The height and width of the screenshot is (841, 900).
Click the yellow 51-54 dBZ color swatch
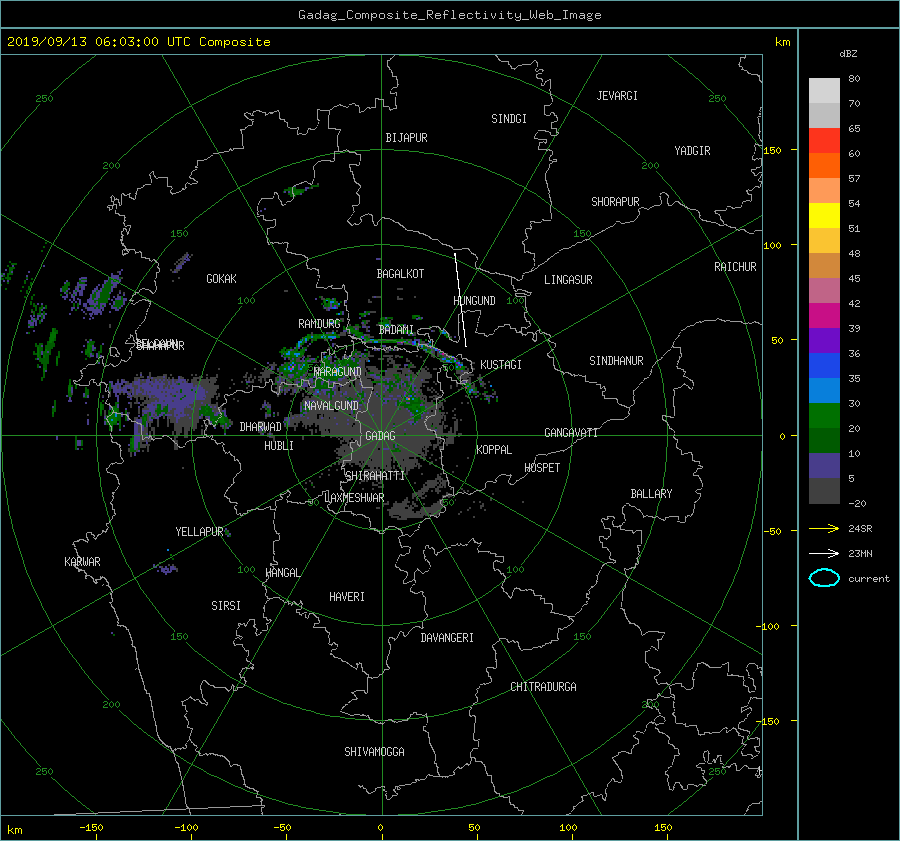tap(824, 216)
